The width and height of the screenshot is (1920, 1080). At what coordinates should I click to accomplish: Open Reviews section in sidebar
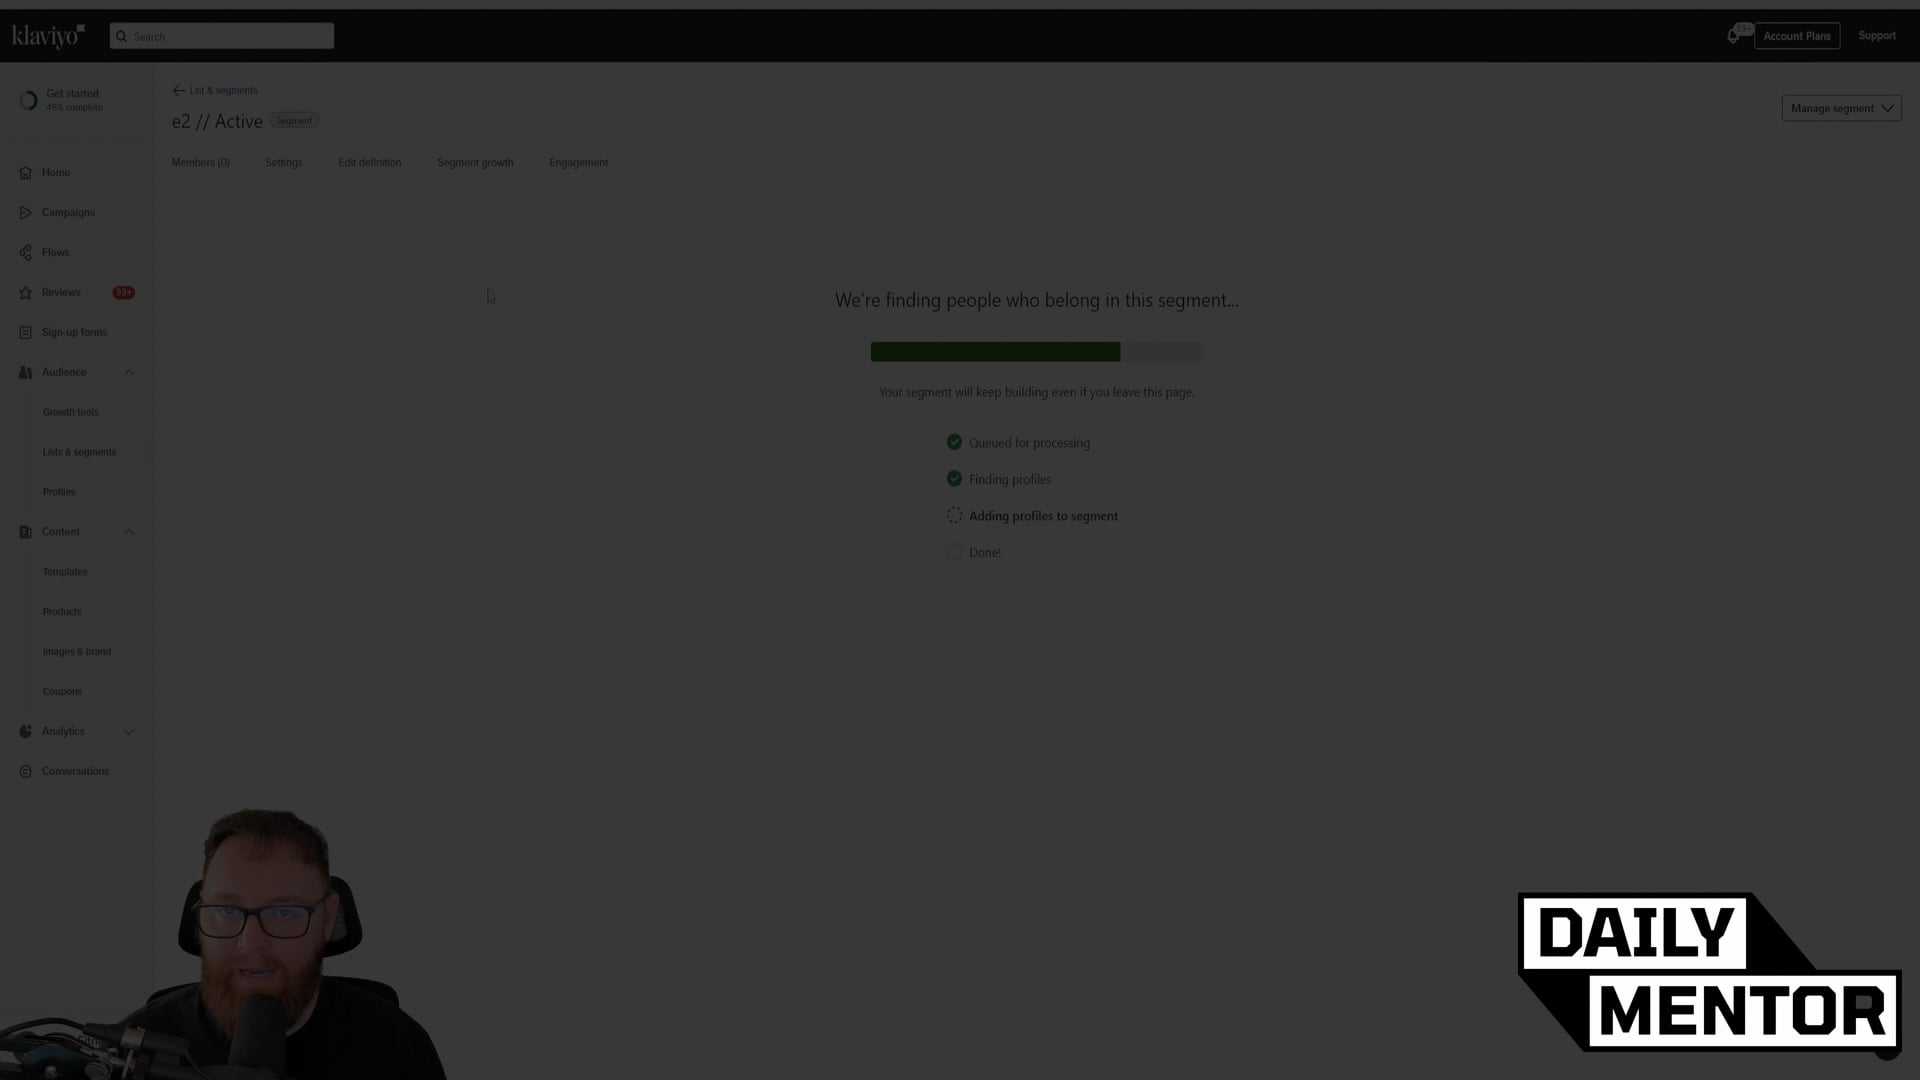(x=59, y=291)
